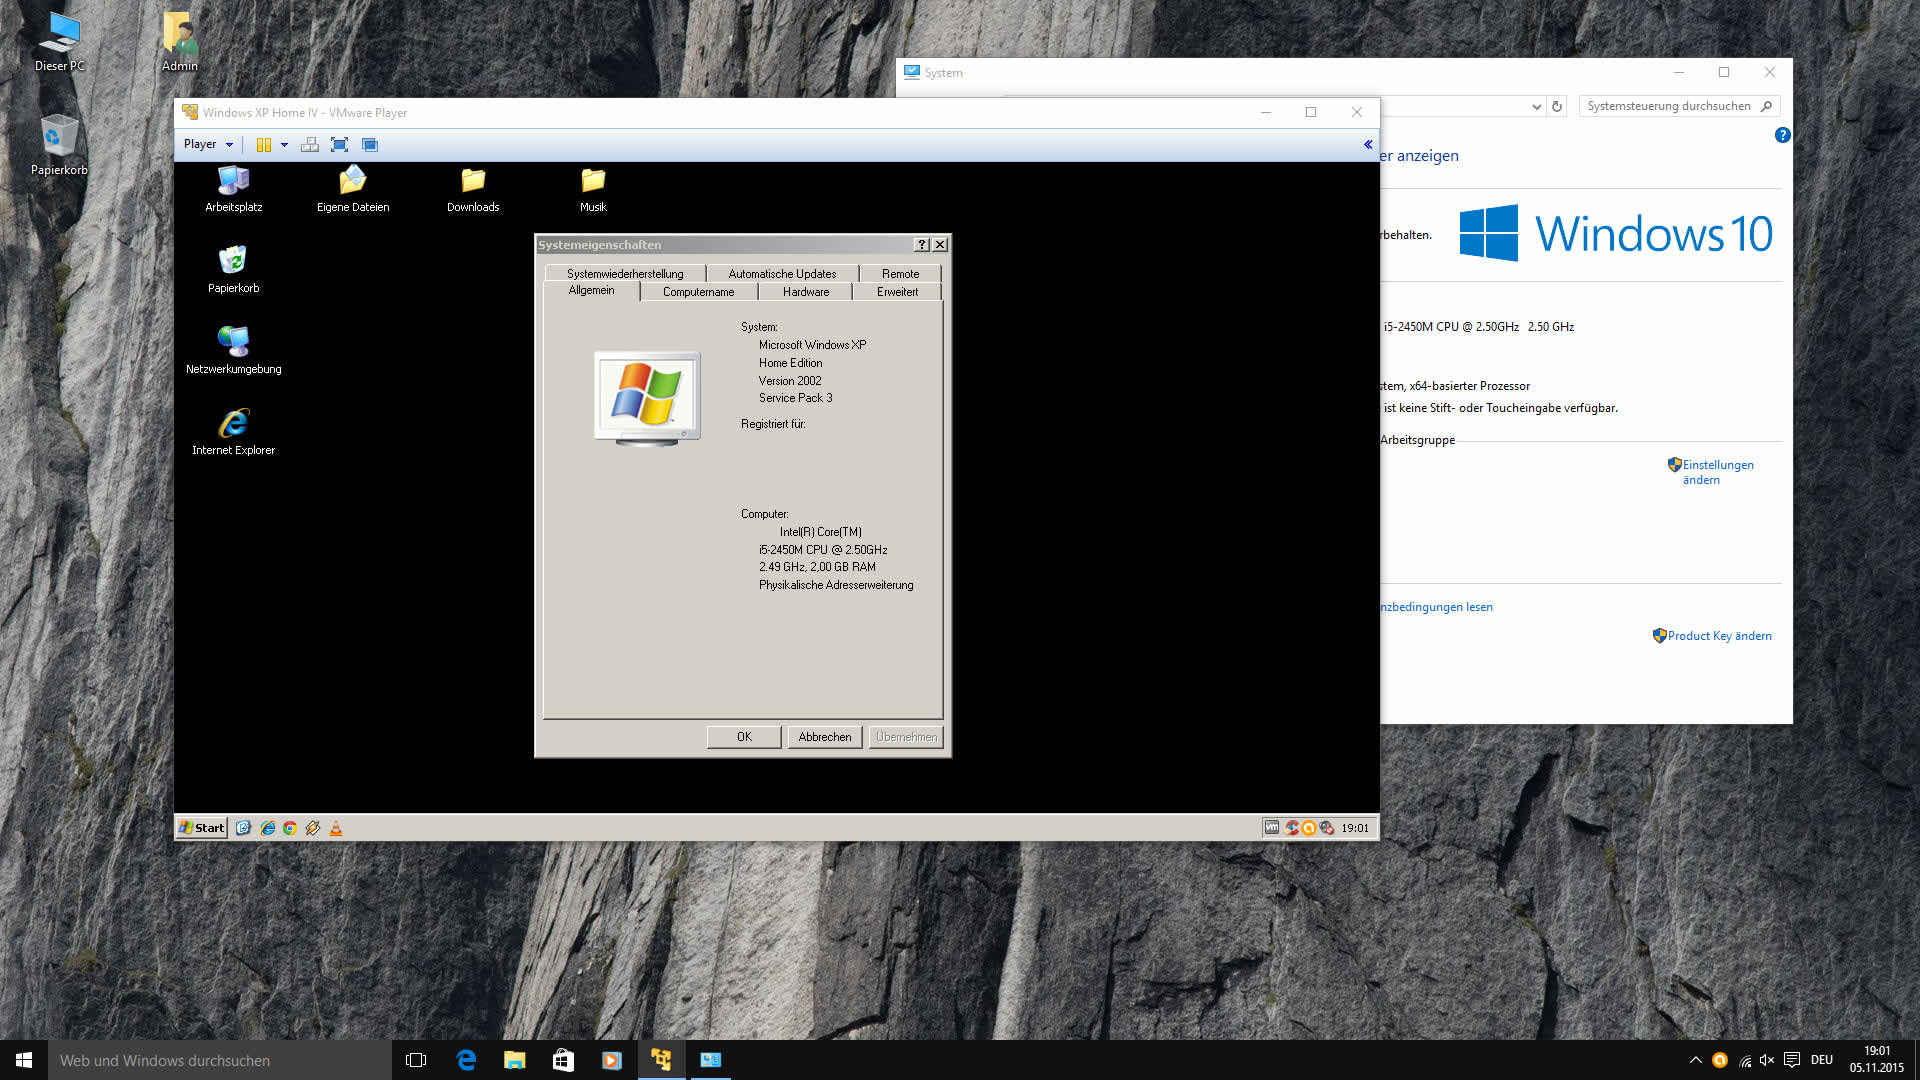1920x1080 pixels.
Task: Show hidden tray icons chevron
Action: (1695, 1060)
